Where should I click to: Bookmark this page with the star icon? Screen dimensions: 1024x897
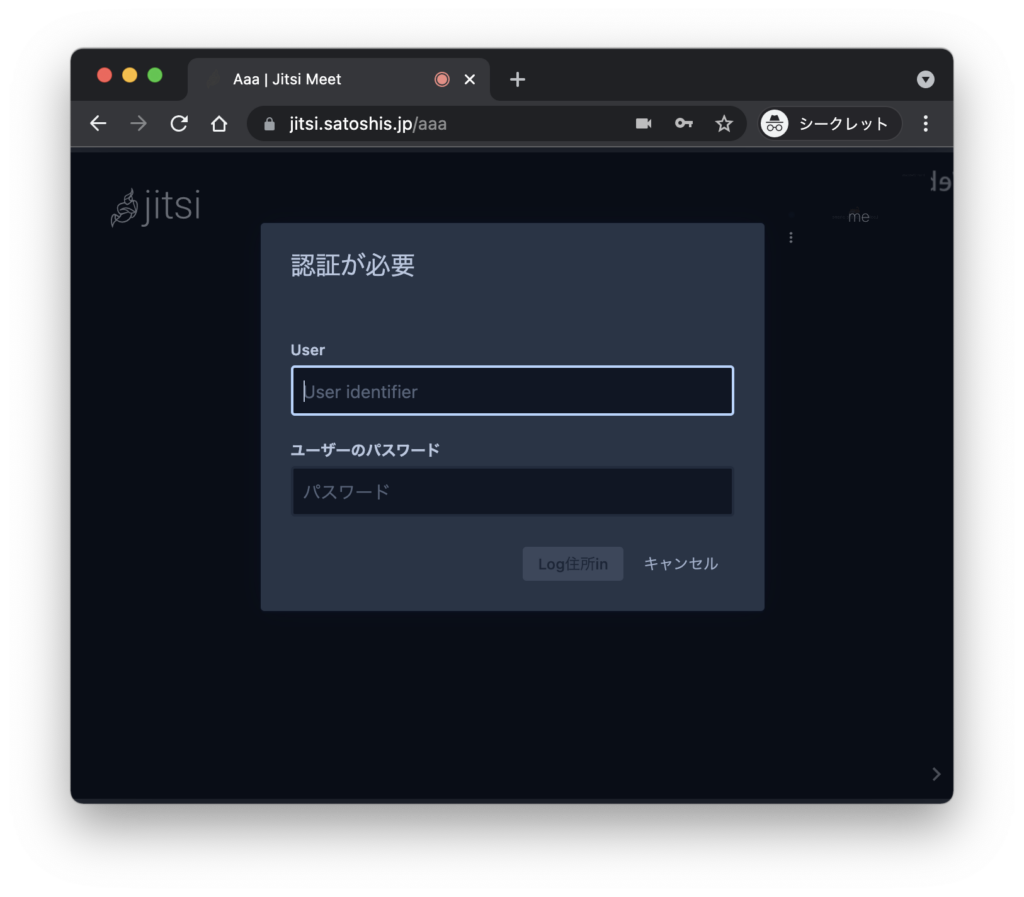(x=723, y=123)
